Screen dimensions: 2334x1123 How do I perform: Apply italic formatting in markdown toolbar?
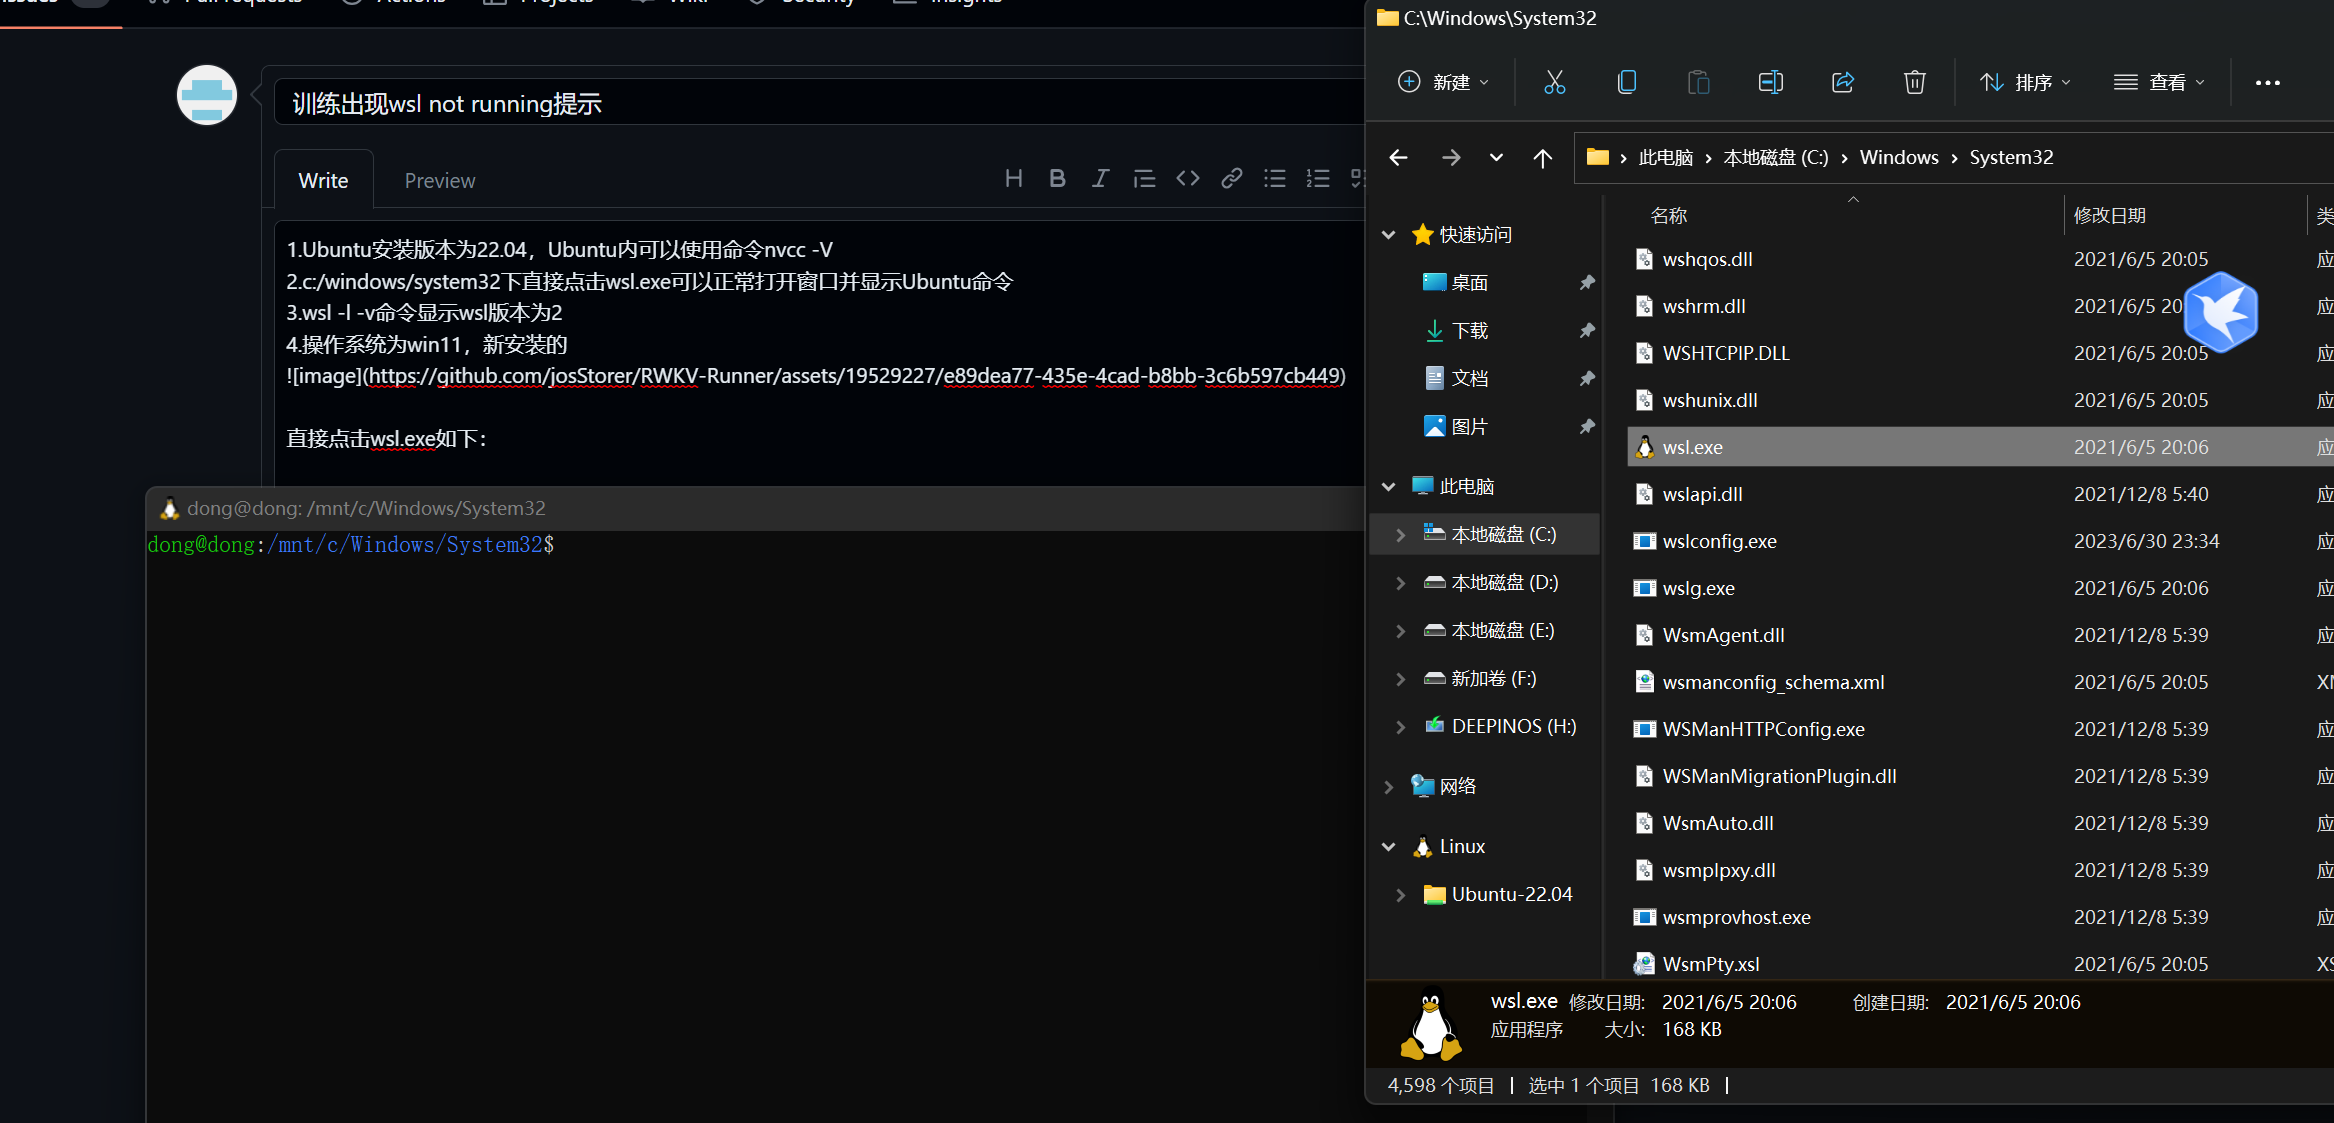pos(1100,178)
